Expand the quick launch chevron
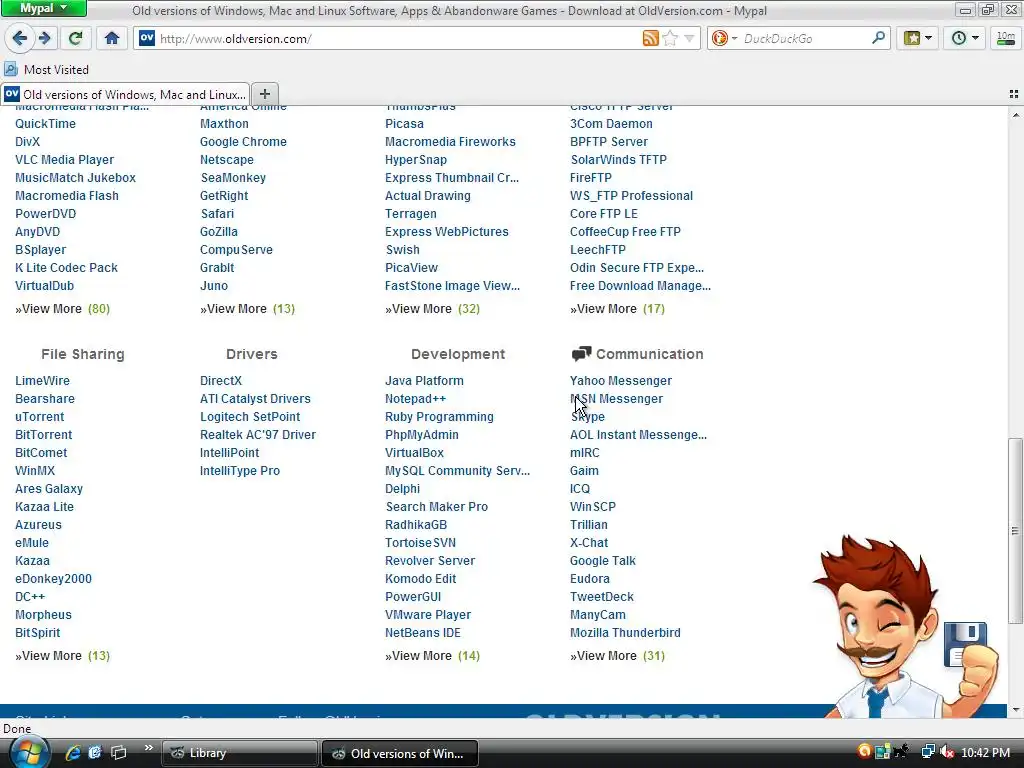 (148, 748)
